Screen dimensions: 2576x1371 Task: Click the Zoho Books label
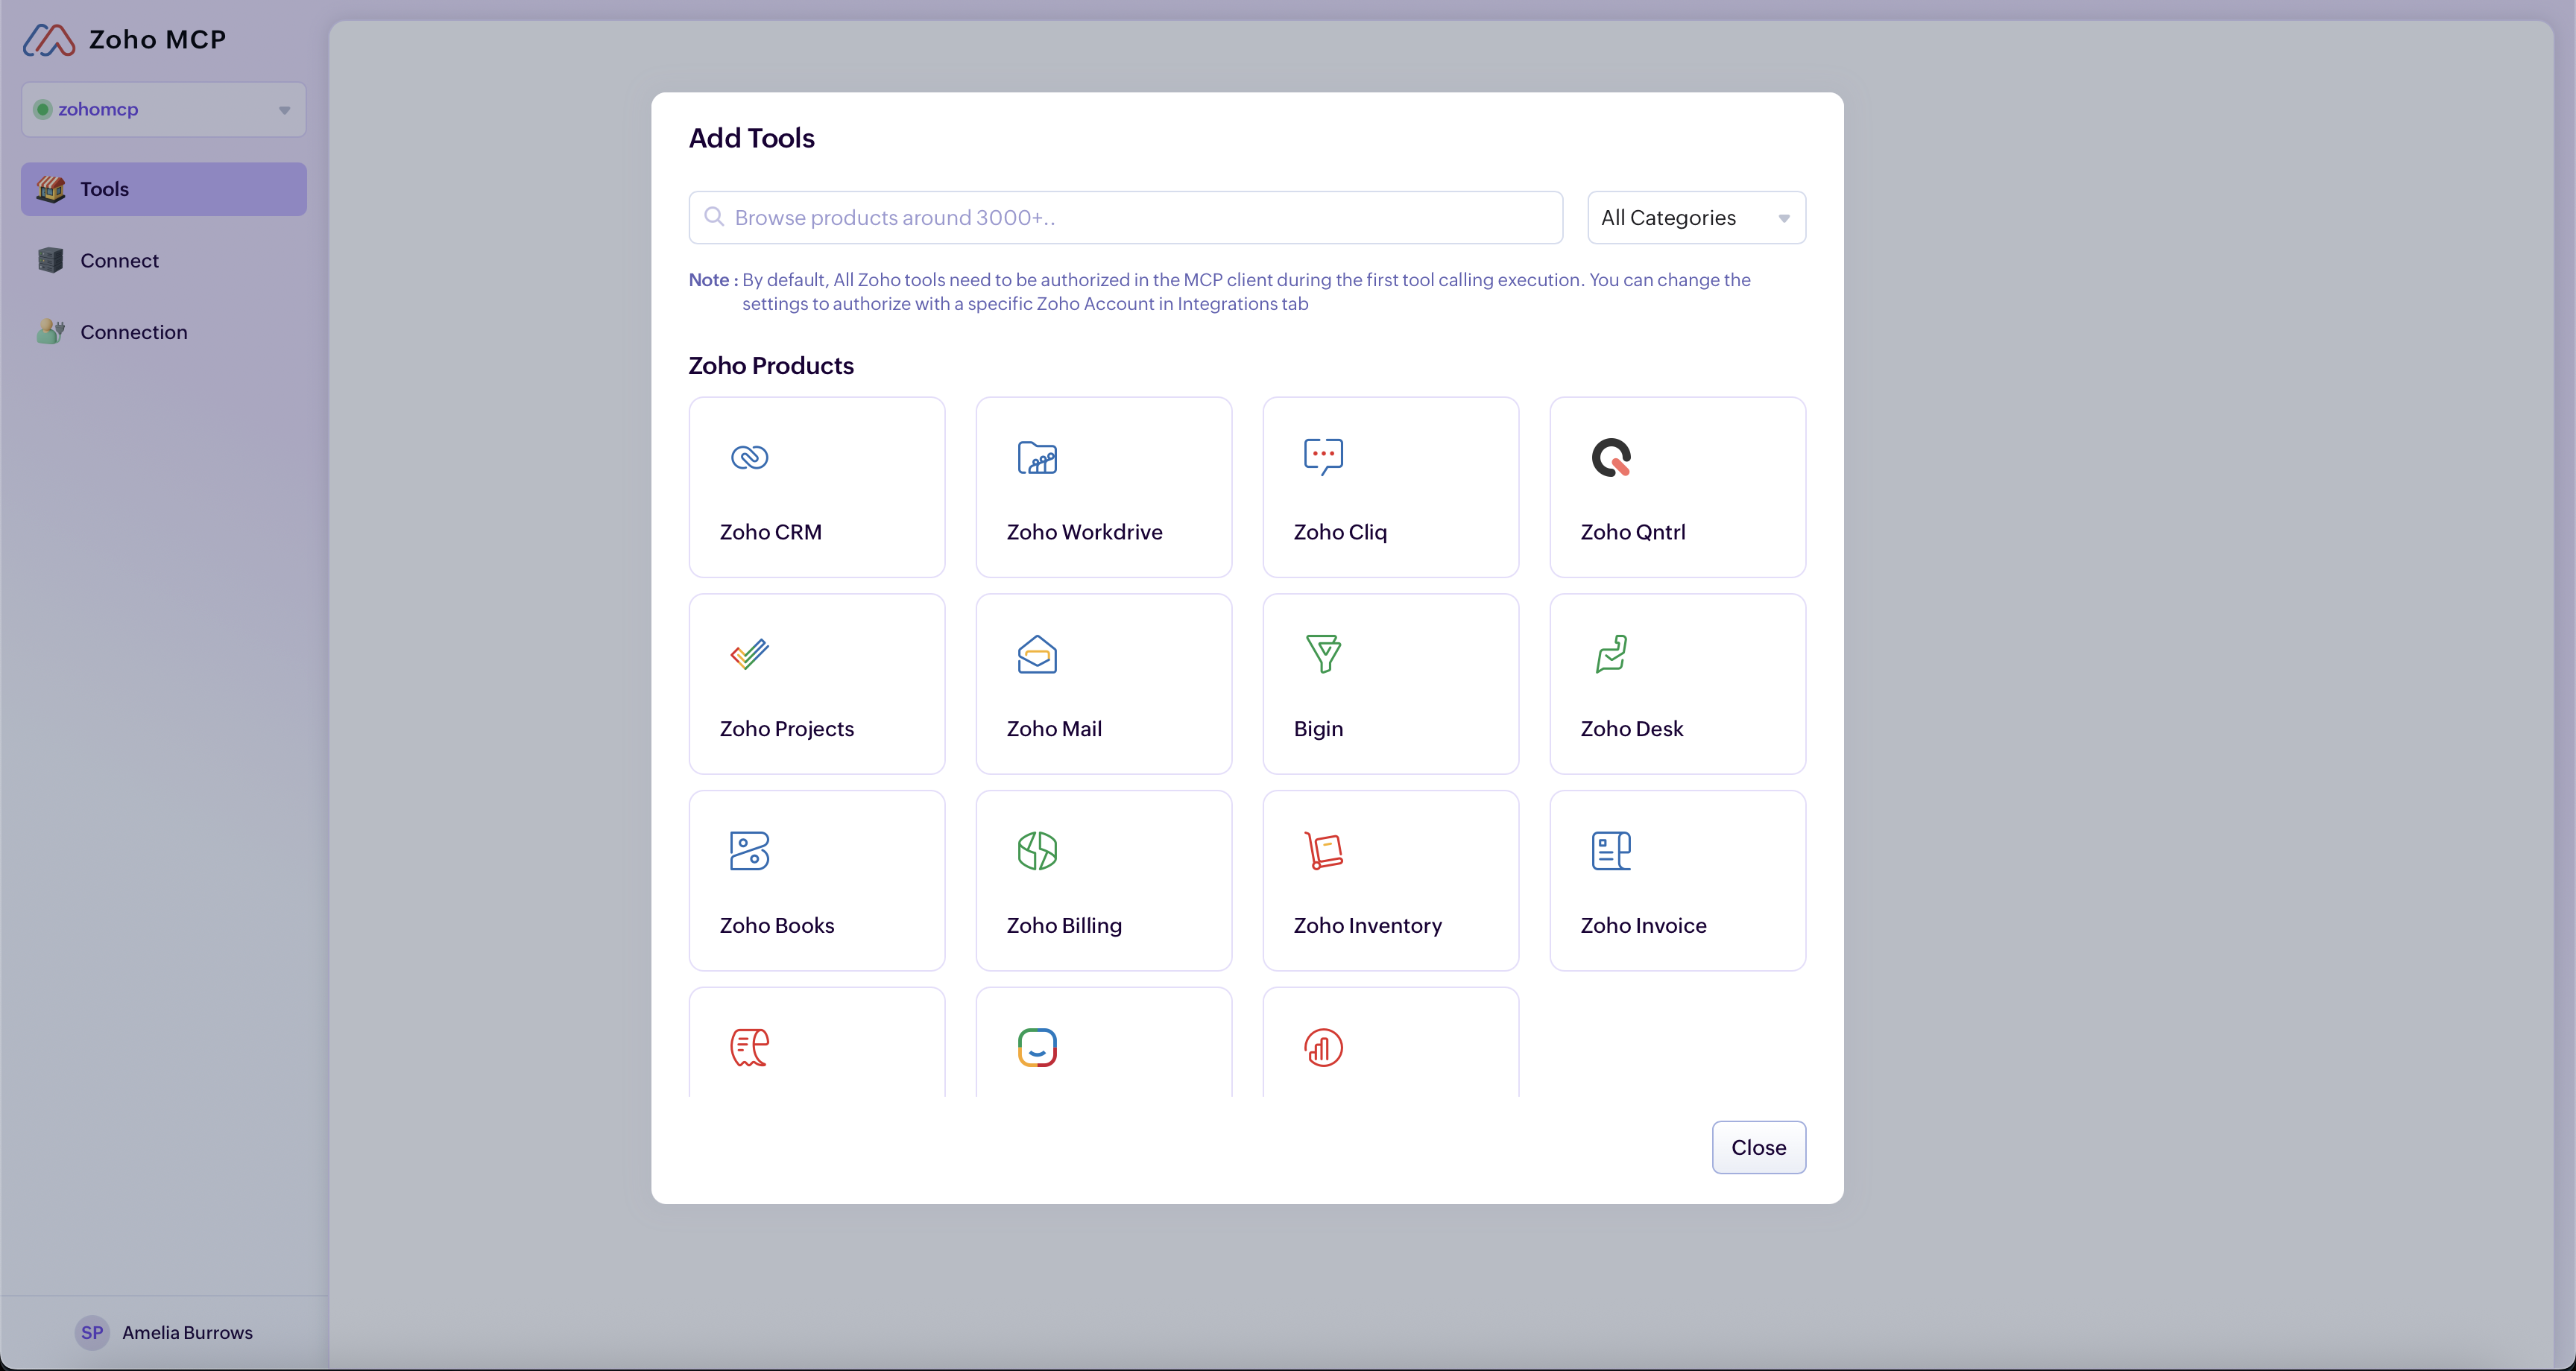[x=777, y=926]
